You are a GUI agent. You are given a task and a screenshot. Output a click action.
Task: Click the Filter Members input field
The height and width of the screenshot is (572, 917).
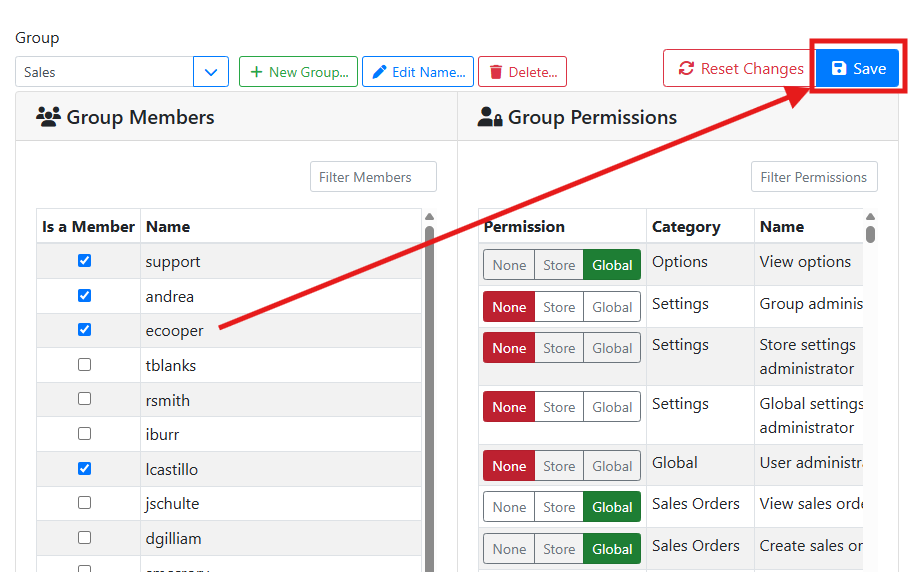(373, 177)
